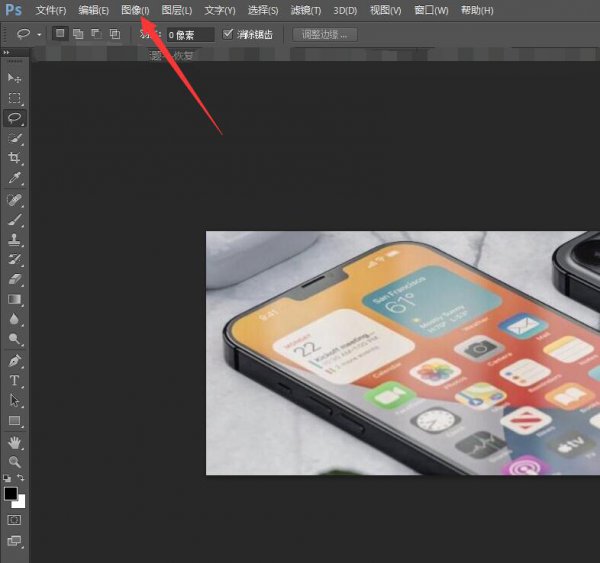Image resolution: width=600 pixels, height=563 pixels.
Task: Open the 图像(I) menu
Action: [x=135, y=10]
